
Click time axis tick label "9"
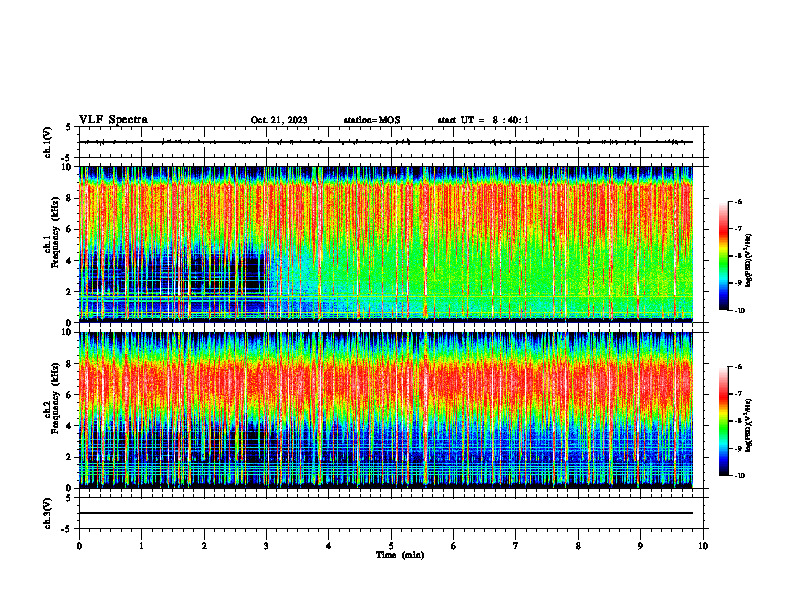pos(640,546)
